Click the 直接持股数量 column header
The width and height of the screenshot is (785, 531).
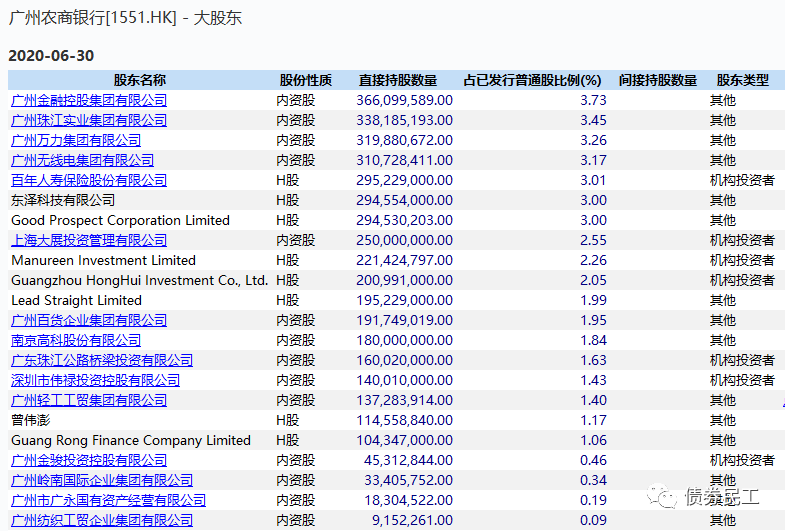tap(397, 80)
